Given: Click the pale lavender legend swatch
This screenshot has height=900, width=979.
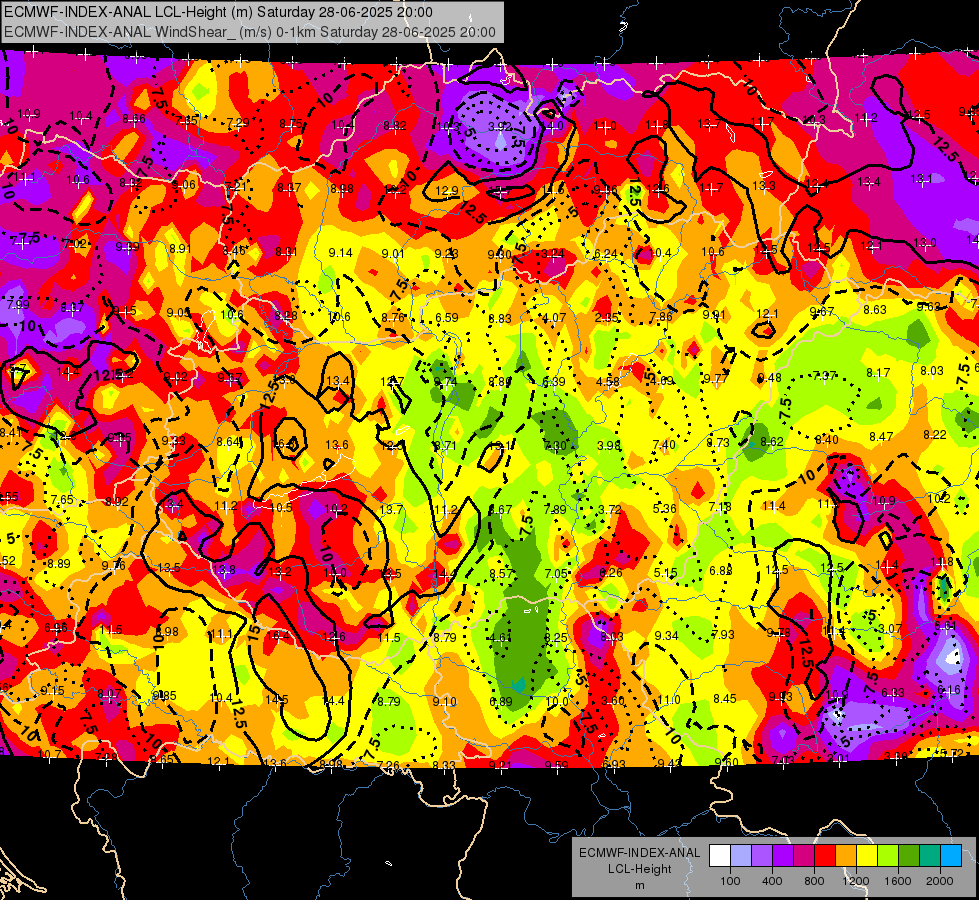Looking at the screenshot, I should coord(741,856).
